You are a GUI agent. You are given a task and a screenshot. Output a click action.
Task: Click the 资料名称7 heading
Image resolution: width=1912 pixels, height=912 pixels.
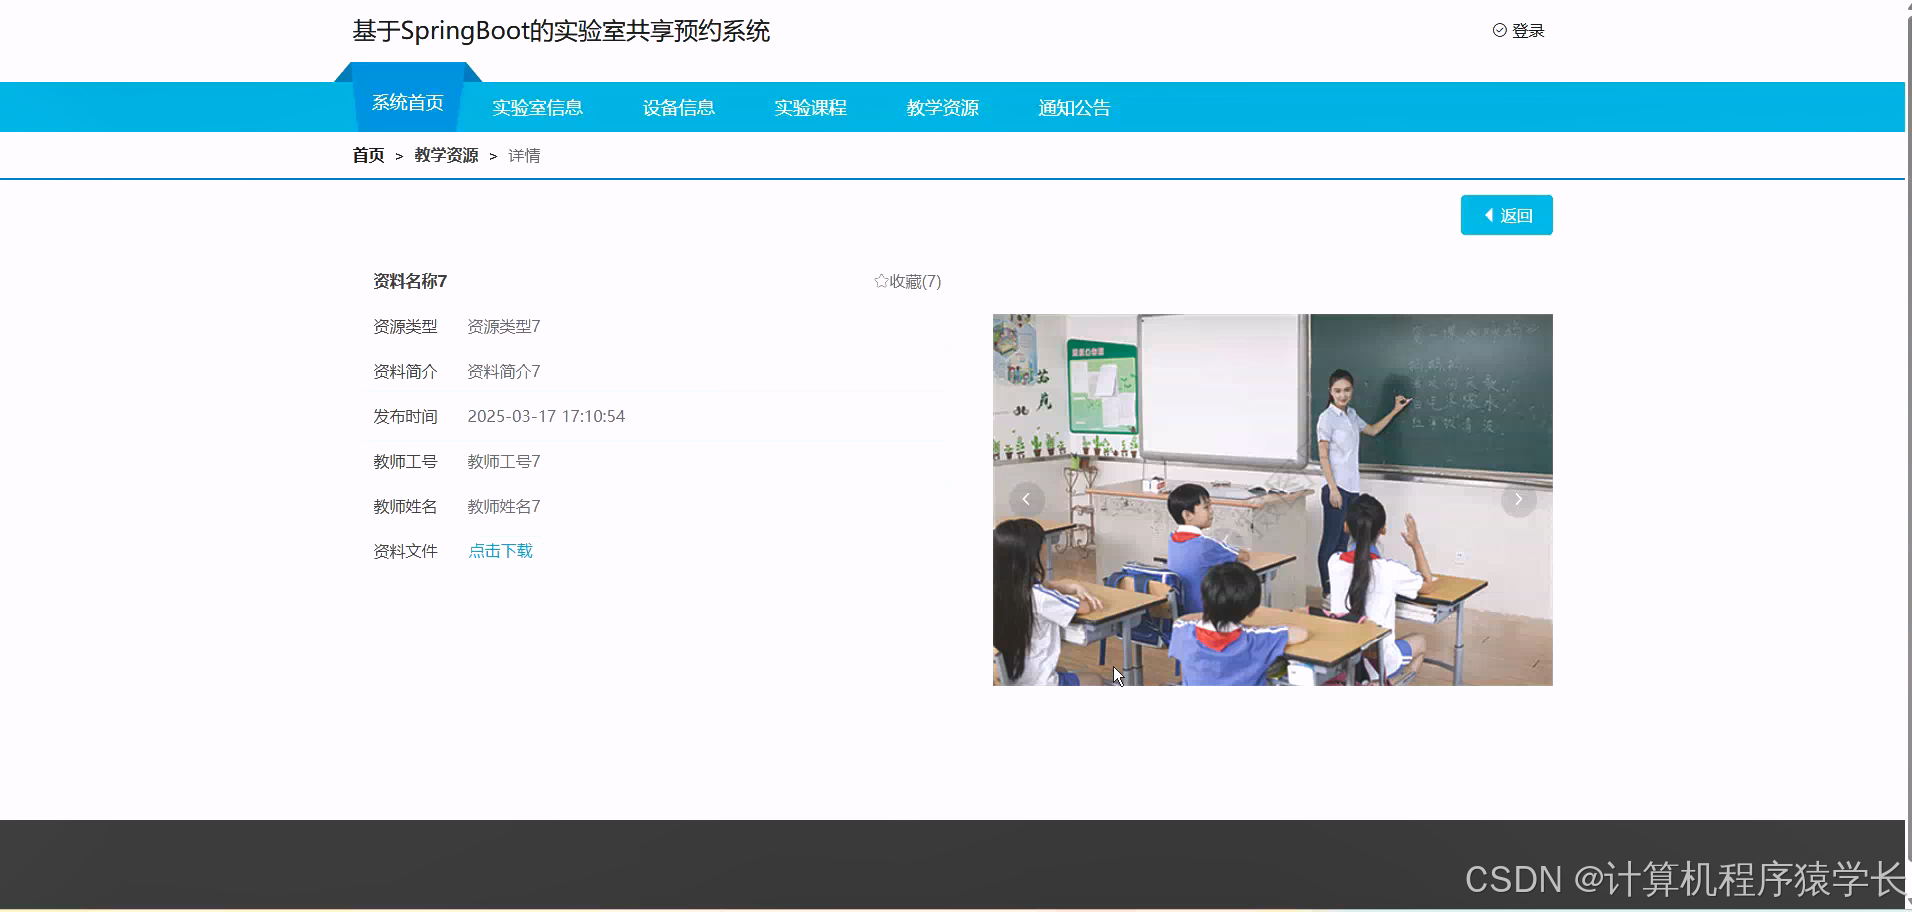[x=408, y=281]
